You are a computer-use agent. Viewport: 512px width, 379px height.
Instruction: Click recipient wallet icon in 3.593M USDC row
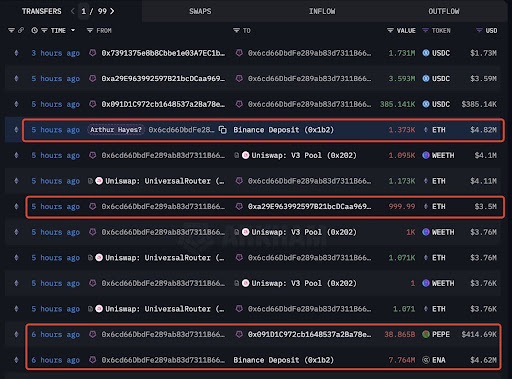coord(239,79)
